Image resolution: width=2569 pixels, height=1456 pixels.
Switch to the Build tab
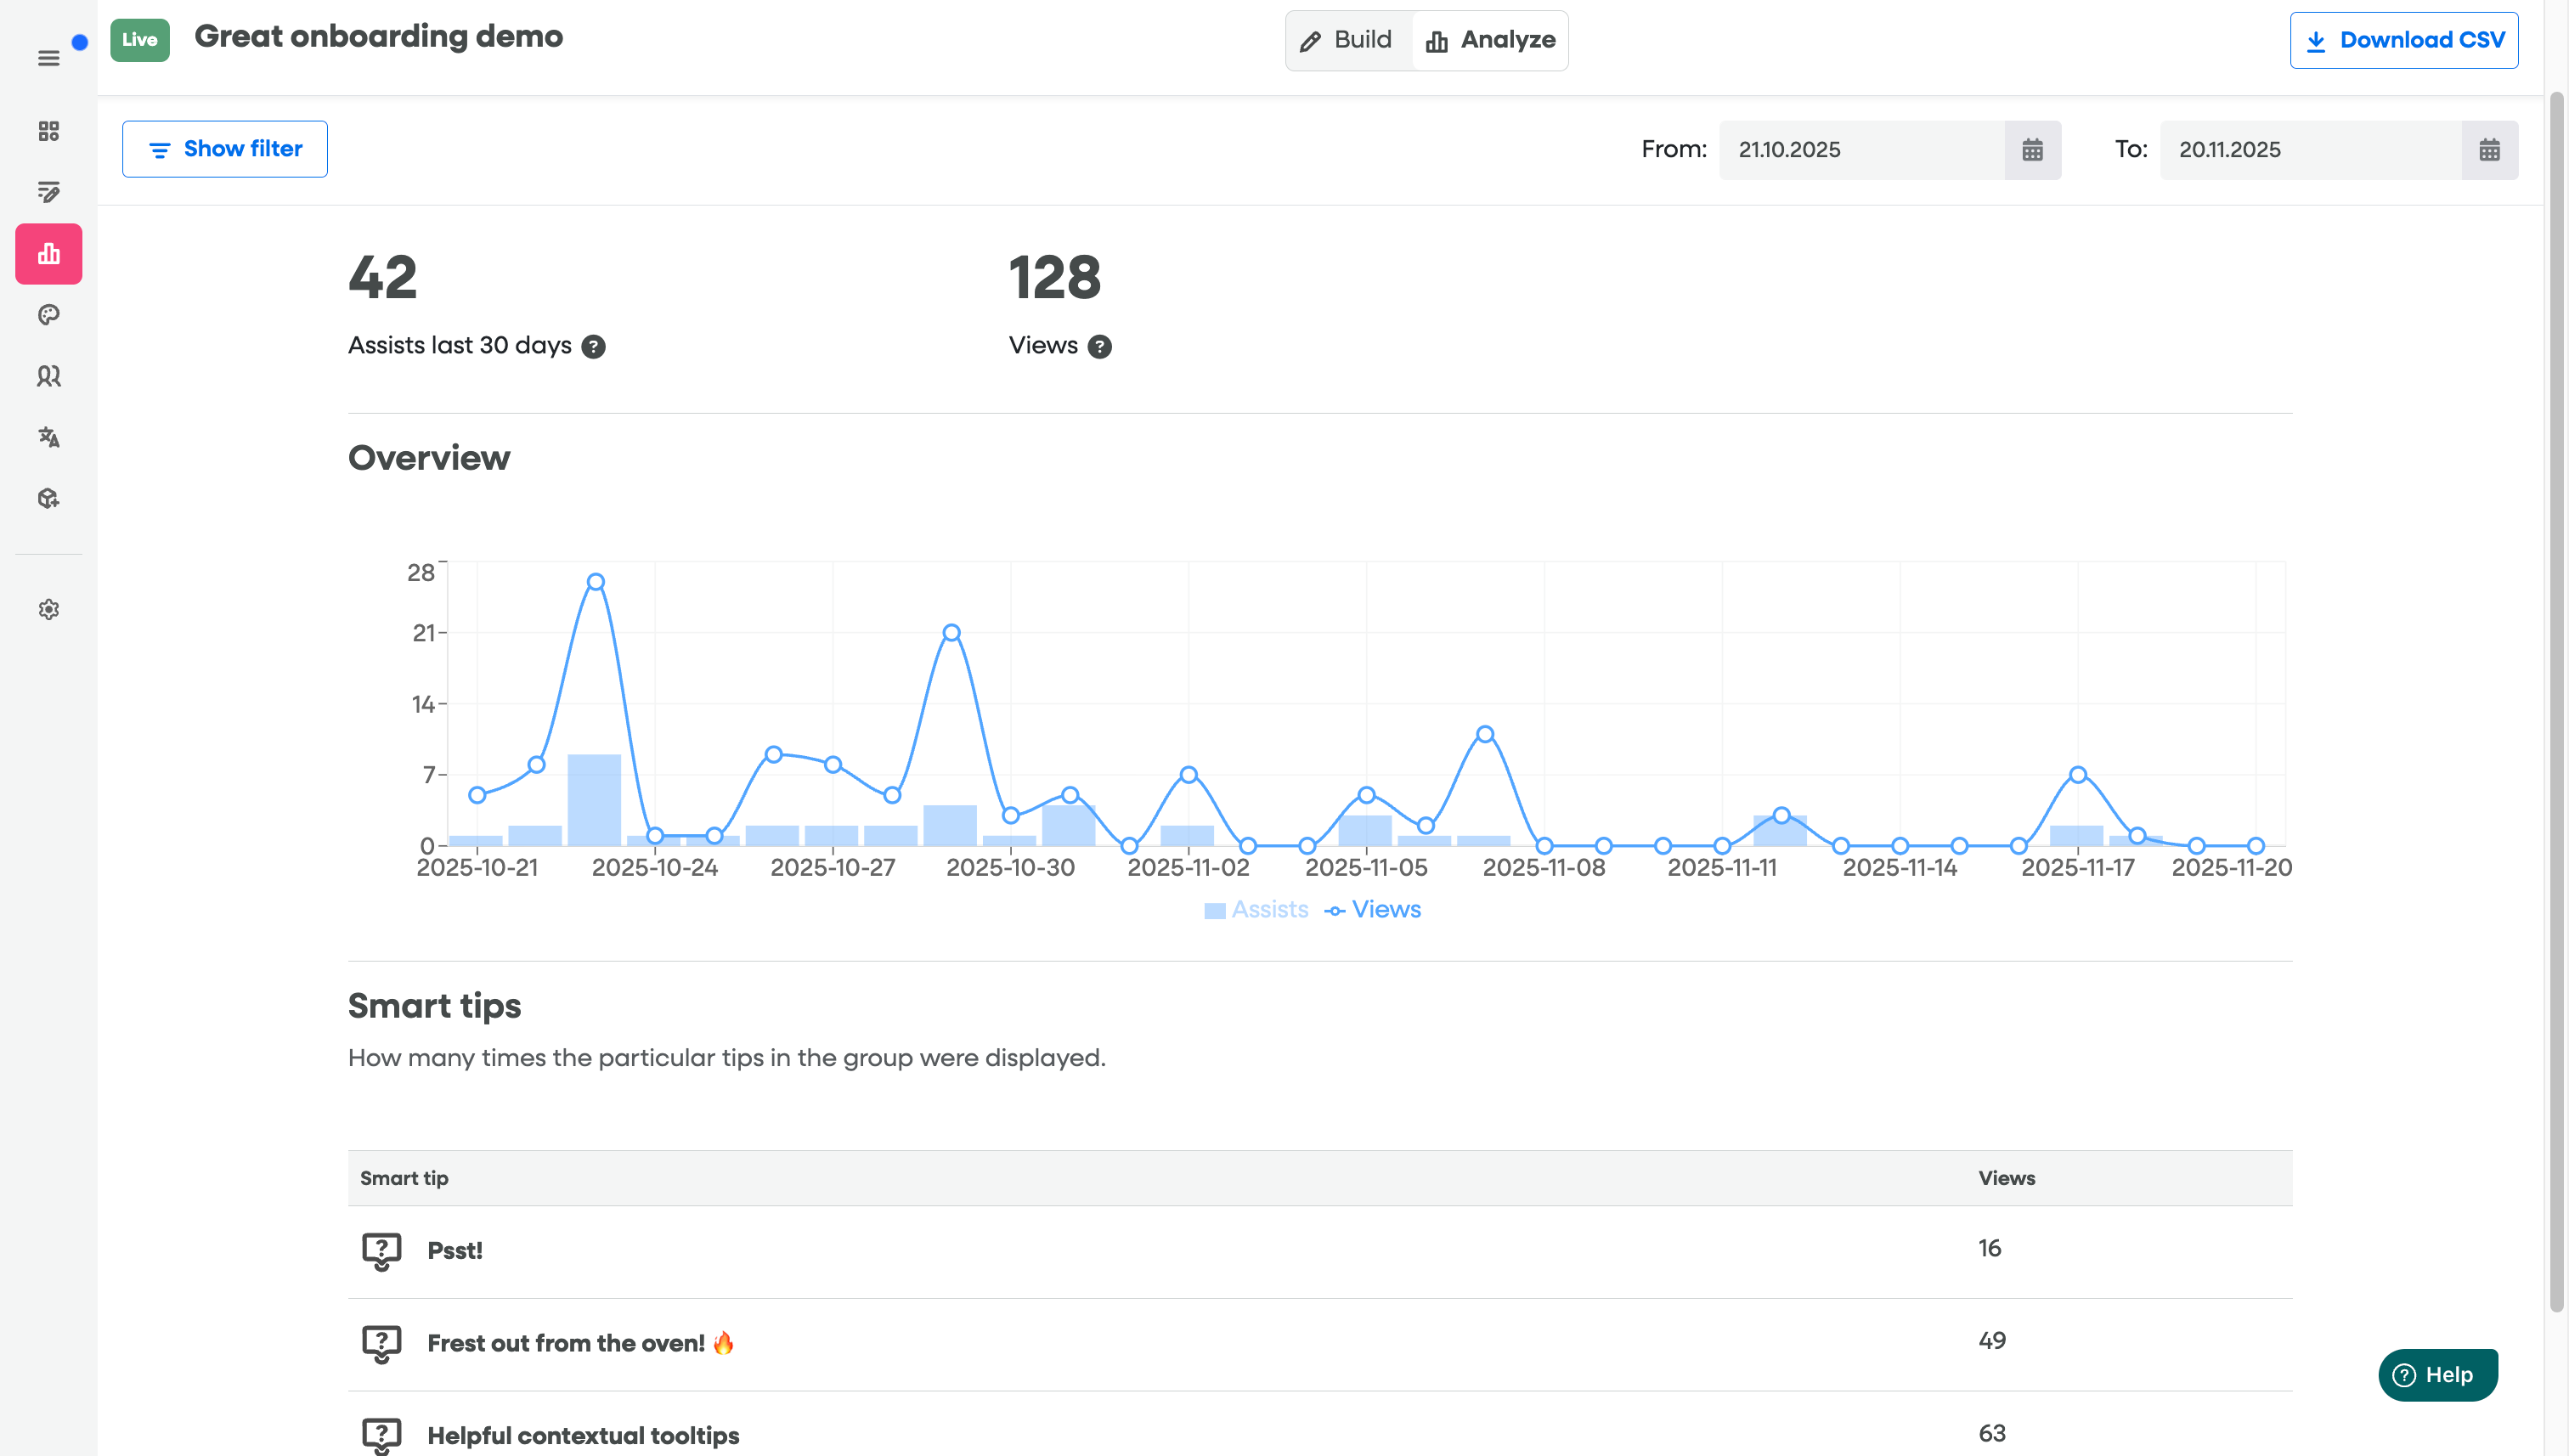click(x=1347, y=40)
